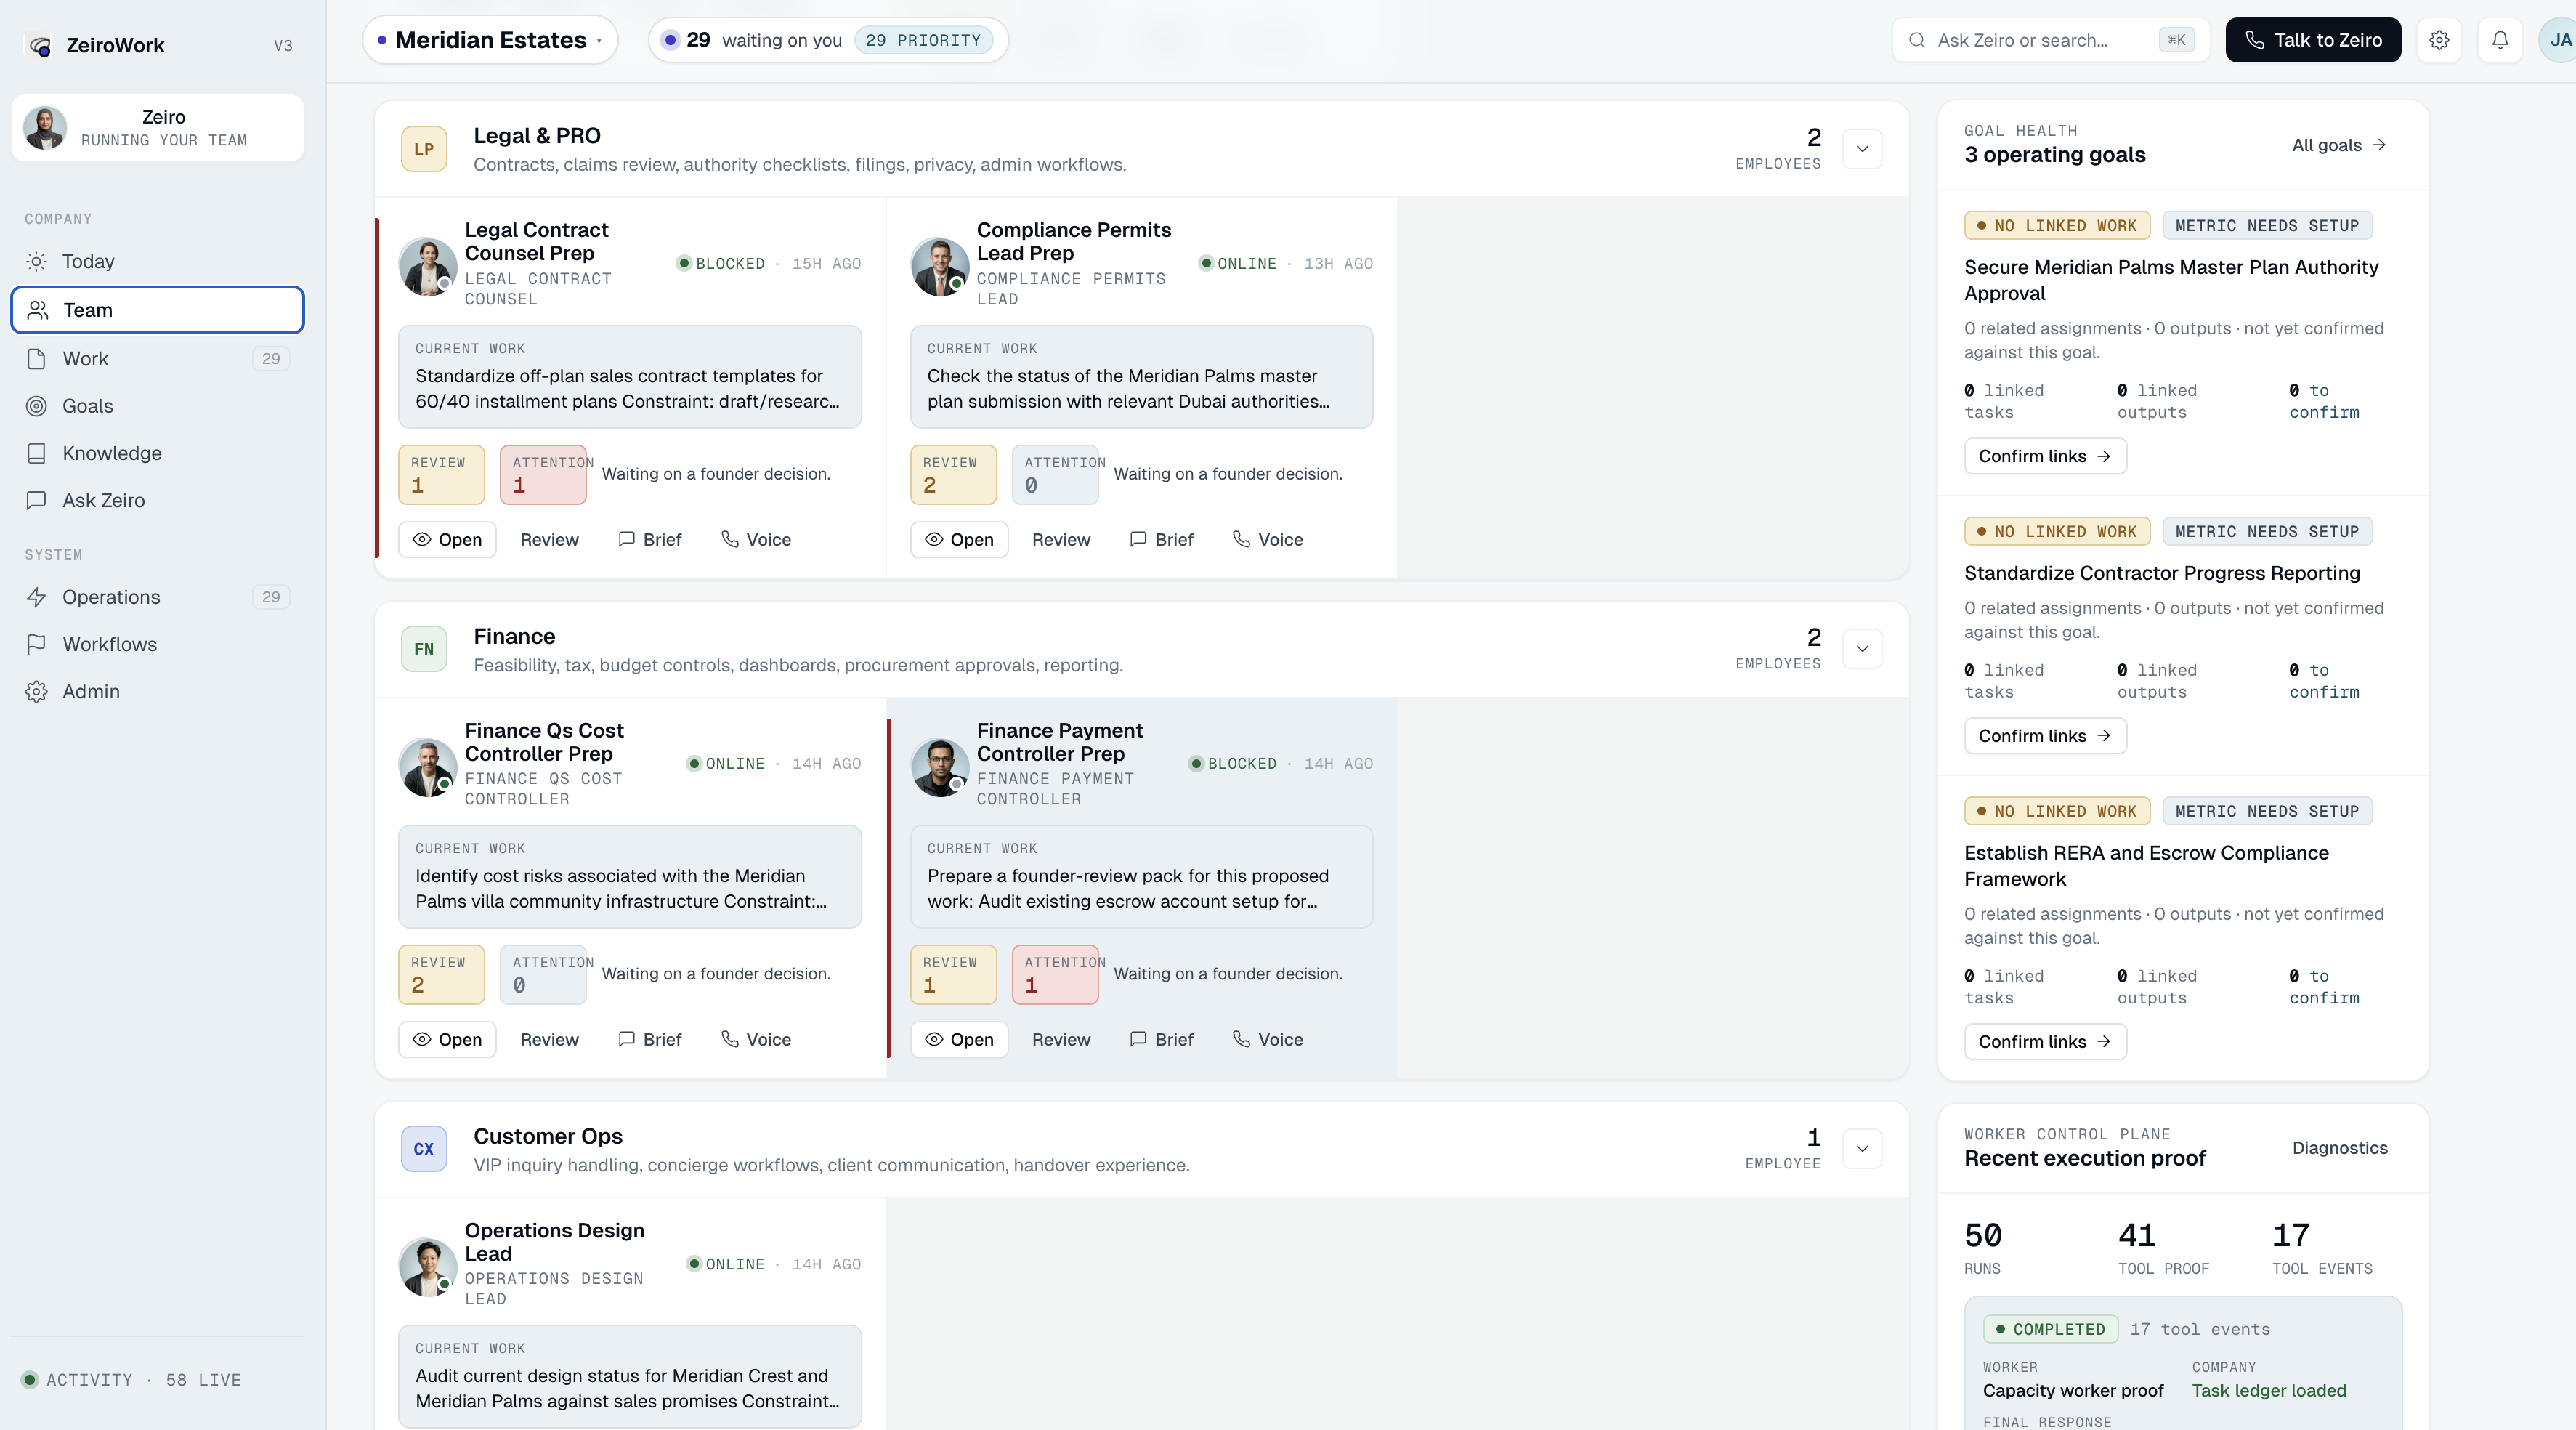The width and height of the screenshot is (2576, 1430).
Task: Open Brief for Legal Contract Counsel Prep
Action: [650, 539]
